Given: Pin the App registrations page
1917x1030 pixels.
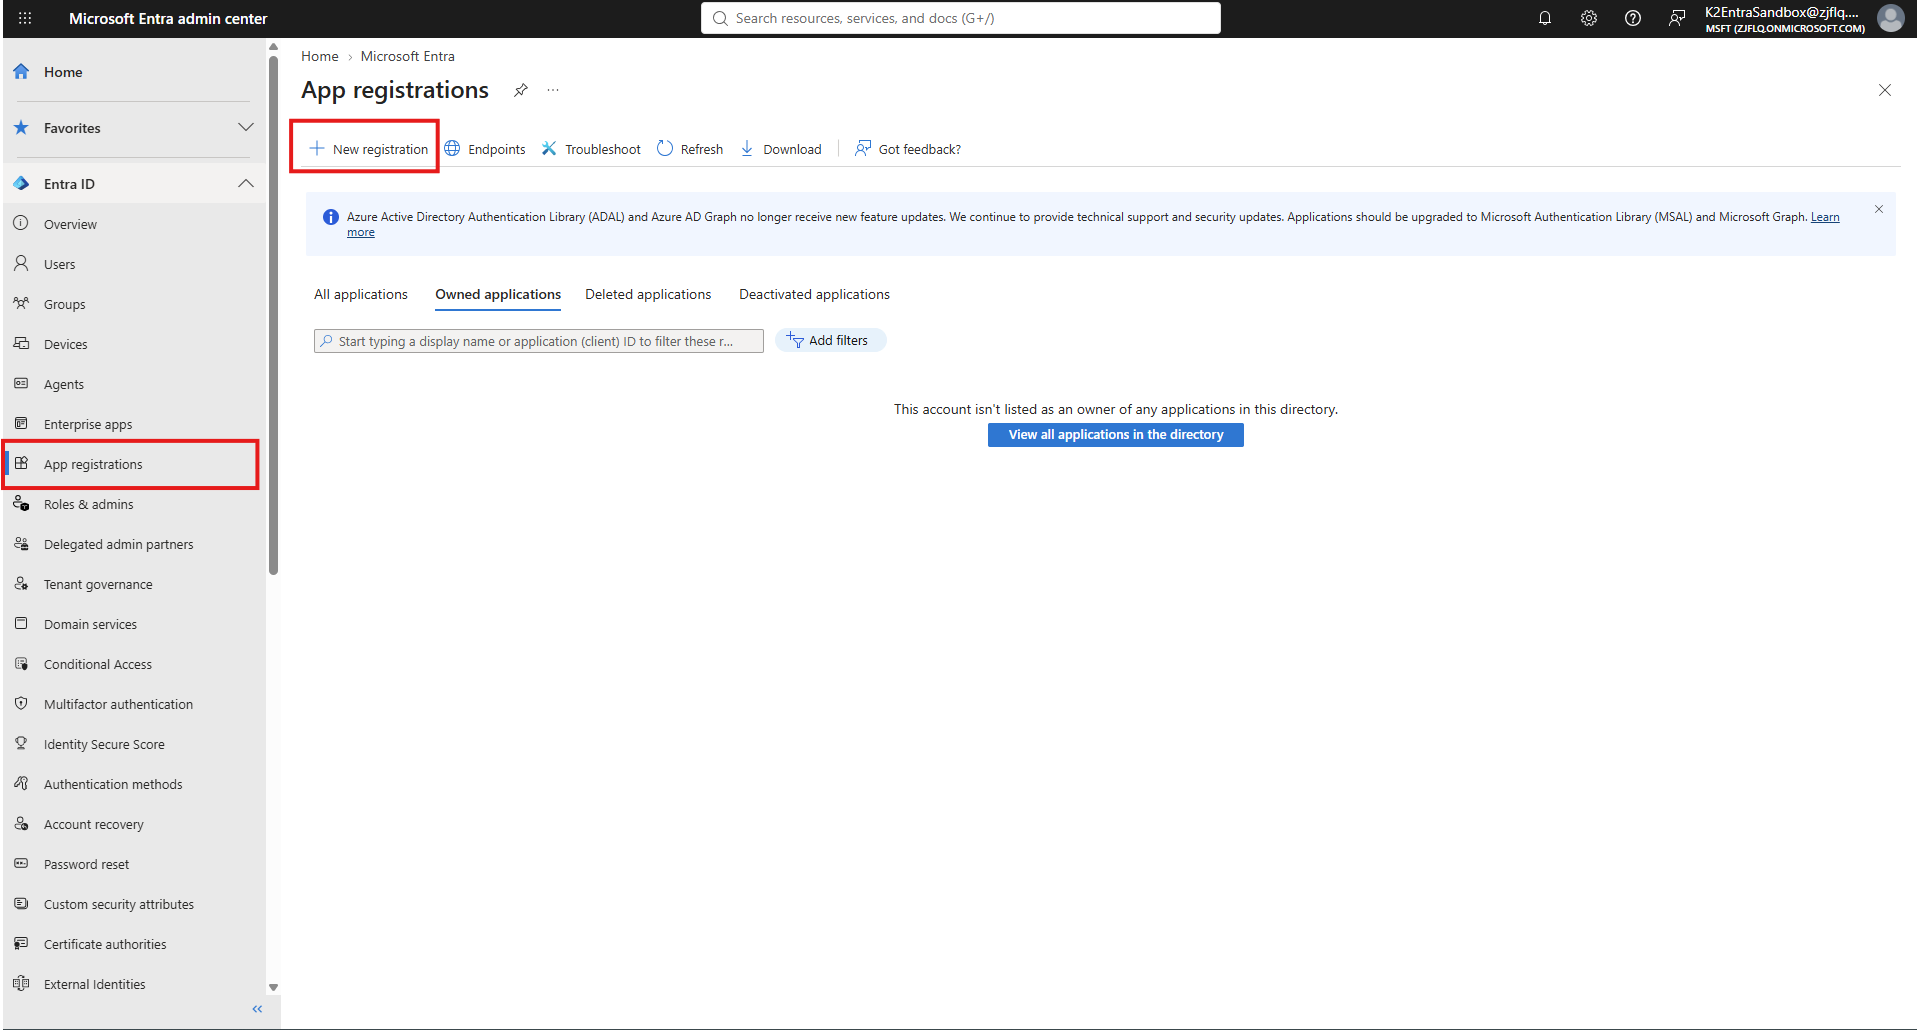Looking at the screenshot, I should click(x=521, y=90).
